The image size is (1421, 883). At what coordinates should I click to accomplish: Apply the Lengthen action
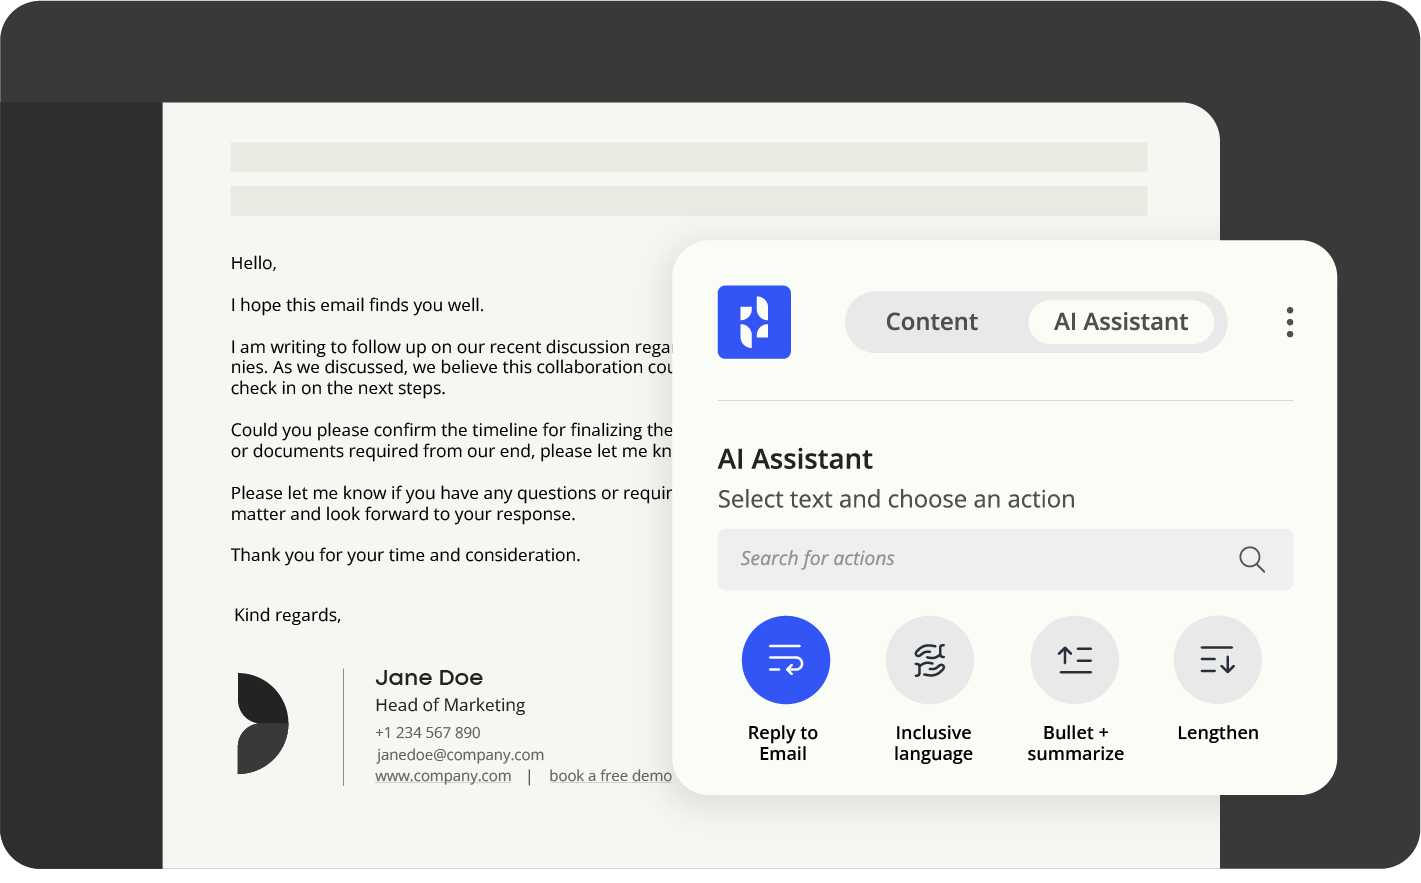pos(1218,660)
